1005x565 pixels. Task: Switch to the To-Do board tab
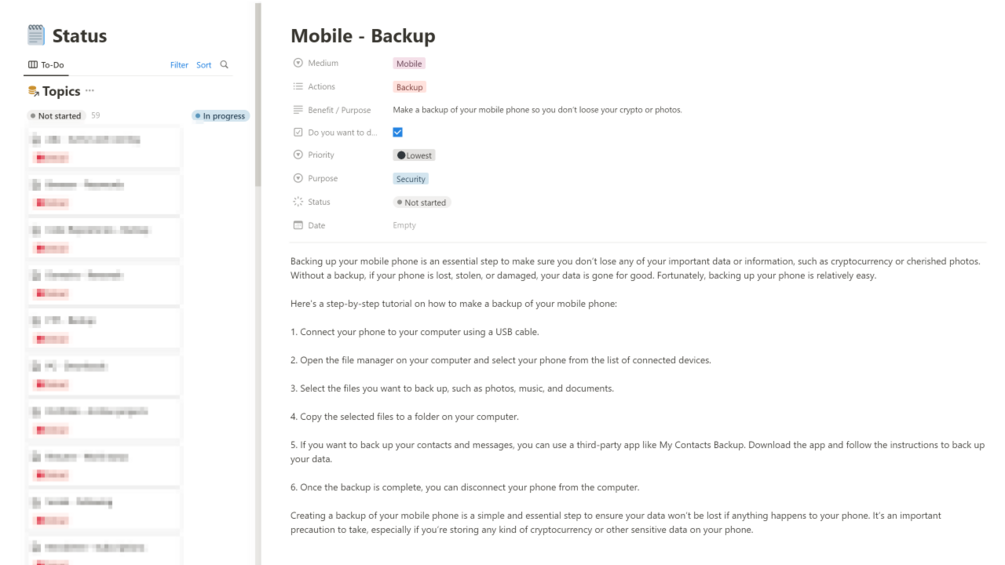46,65
